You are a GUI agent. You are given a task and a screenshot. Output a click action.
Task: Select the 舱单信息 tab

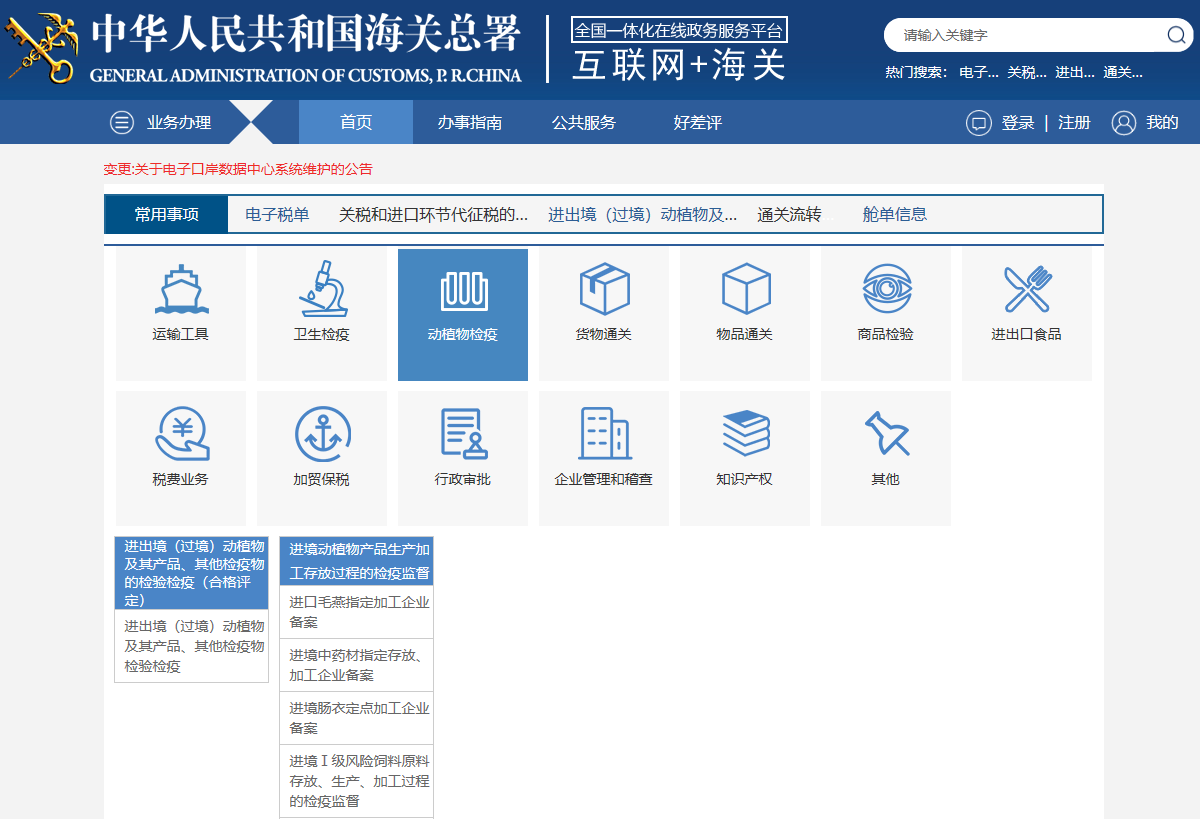[895, 214]
